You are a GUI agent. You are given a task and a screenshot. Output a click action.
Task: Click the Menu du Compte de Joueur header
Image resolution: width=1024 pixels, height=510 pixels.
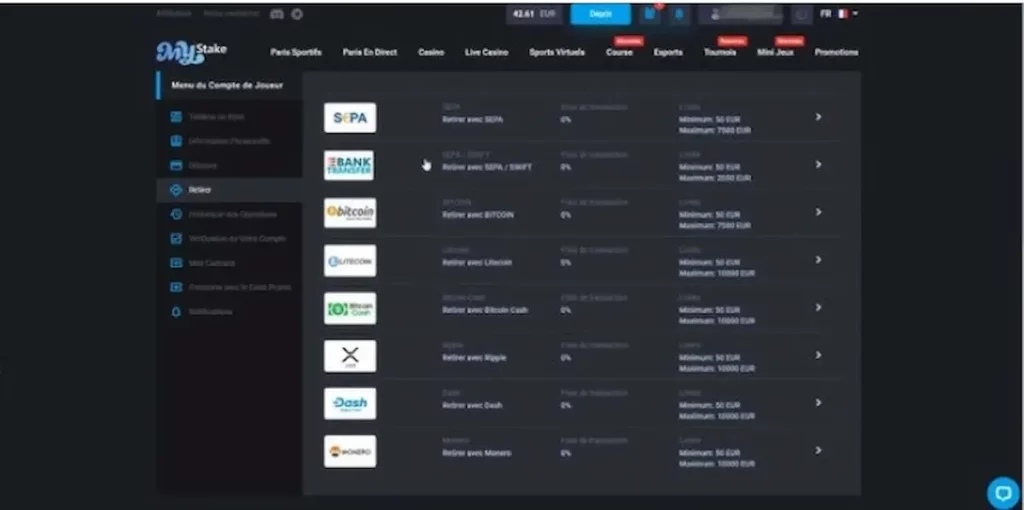227,86
